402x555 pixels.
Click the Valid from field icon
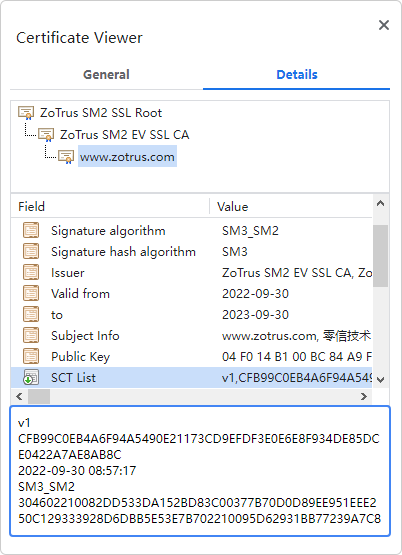pyautogui.click(x=31, y=293)
